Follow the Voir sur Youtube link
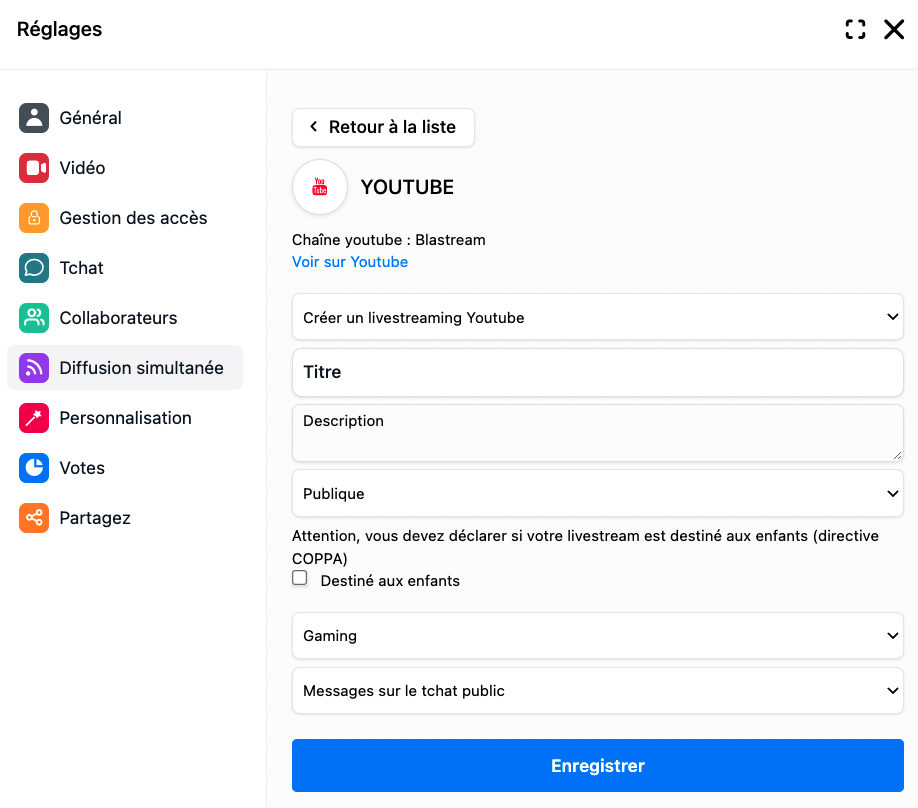This screenshot has width=918, height=808. coord(350,262)
